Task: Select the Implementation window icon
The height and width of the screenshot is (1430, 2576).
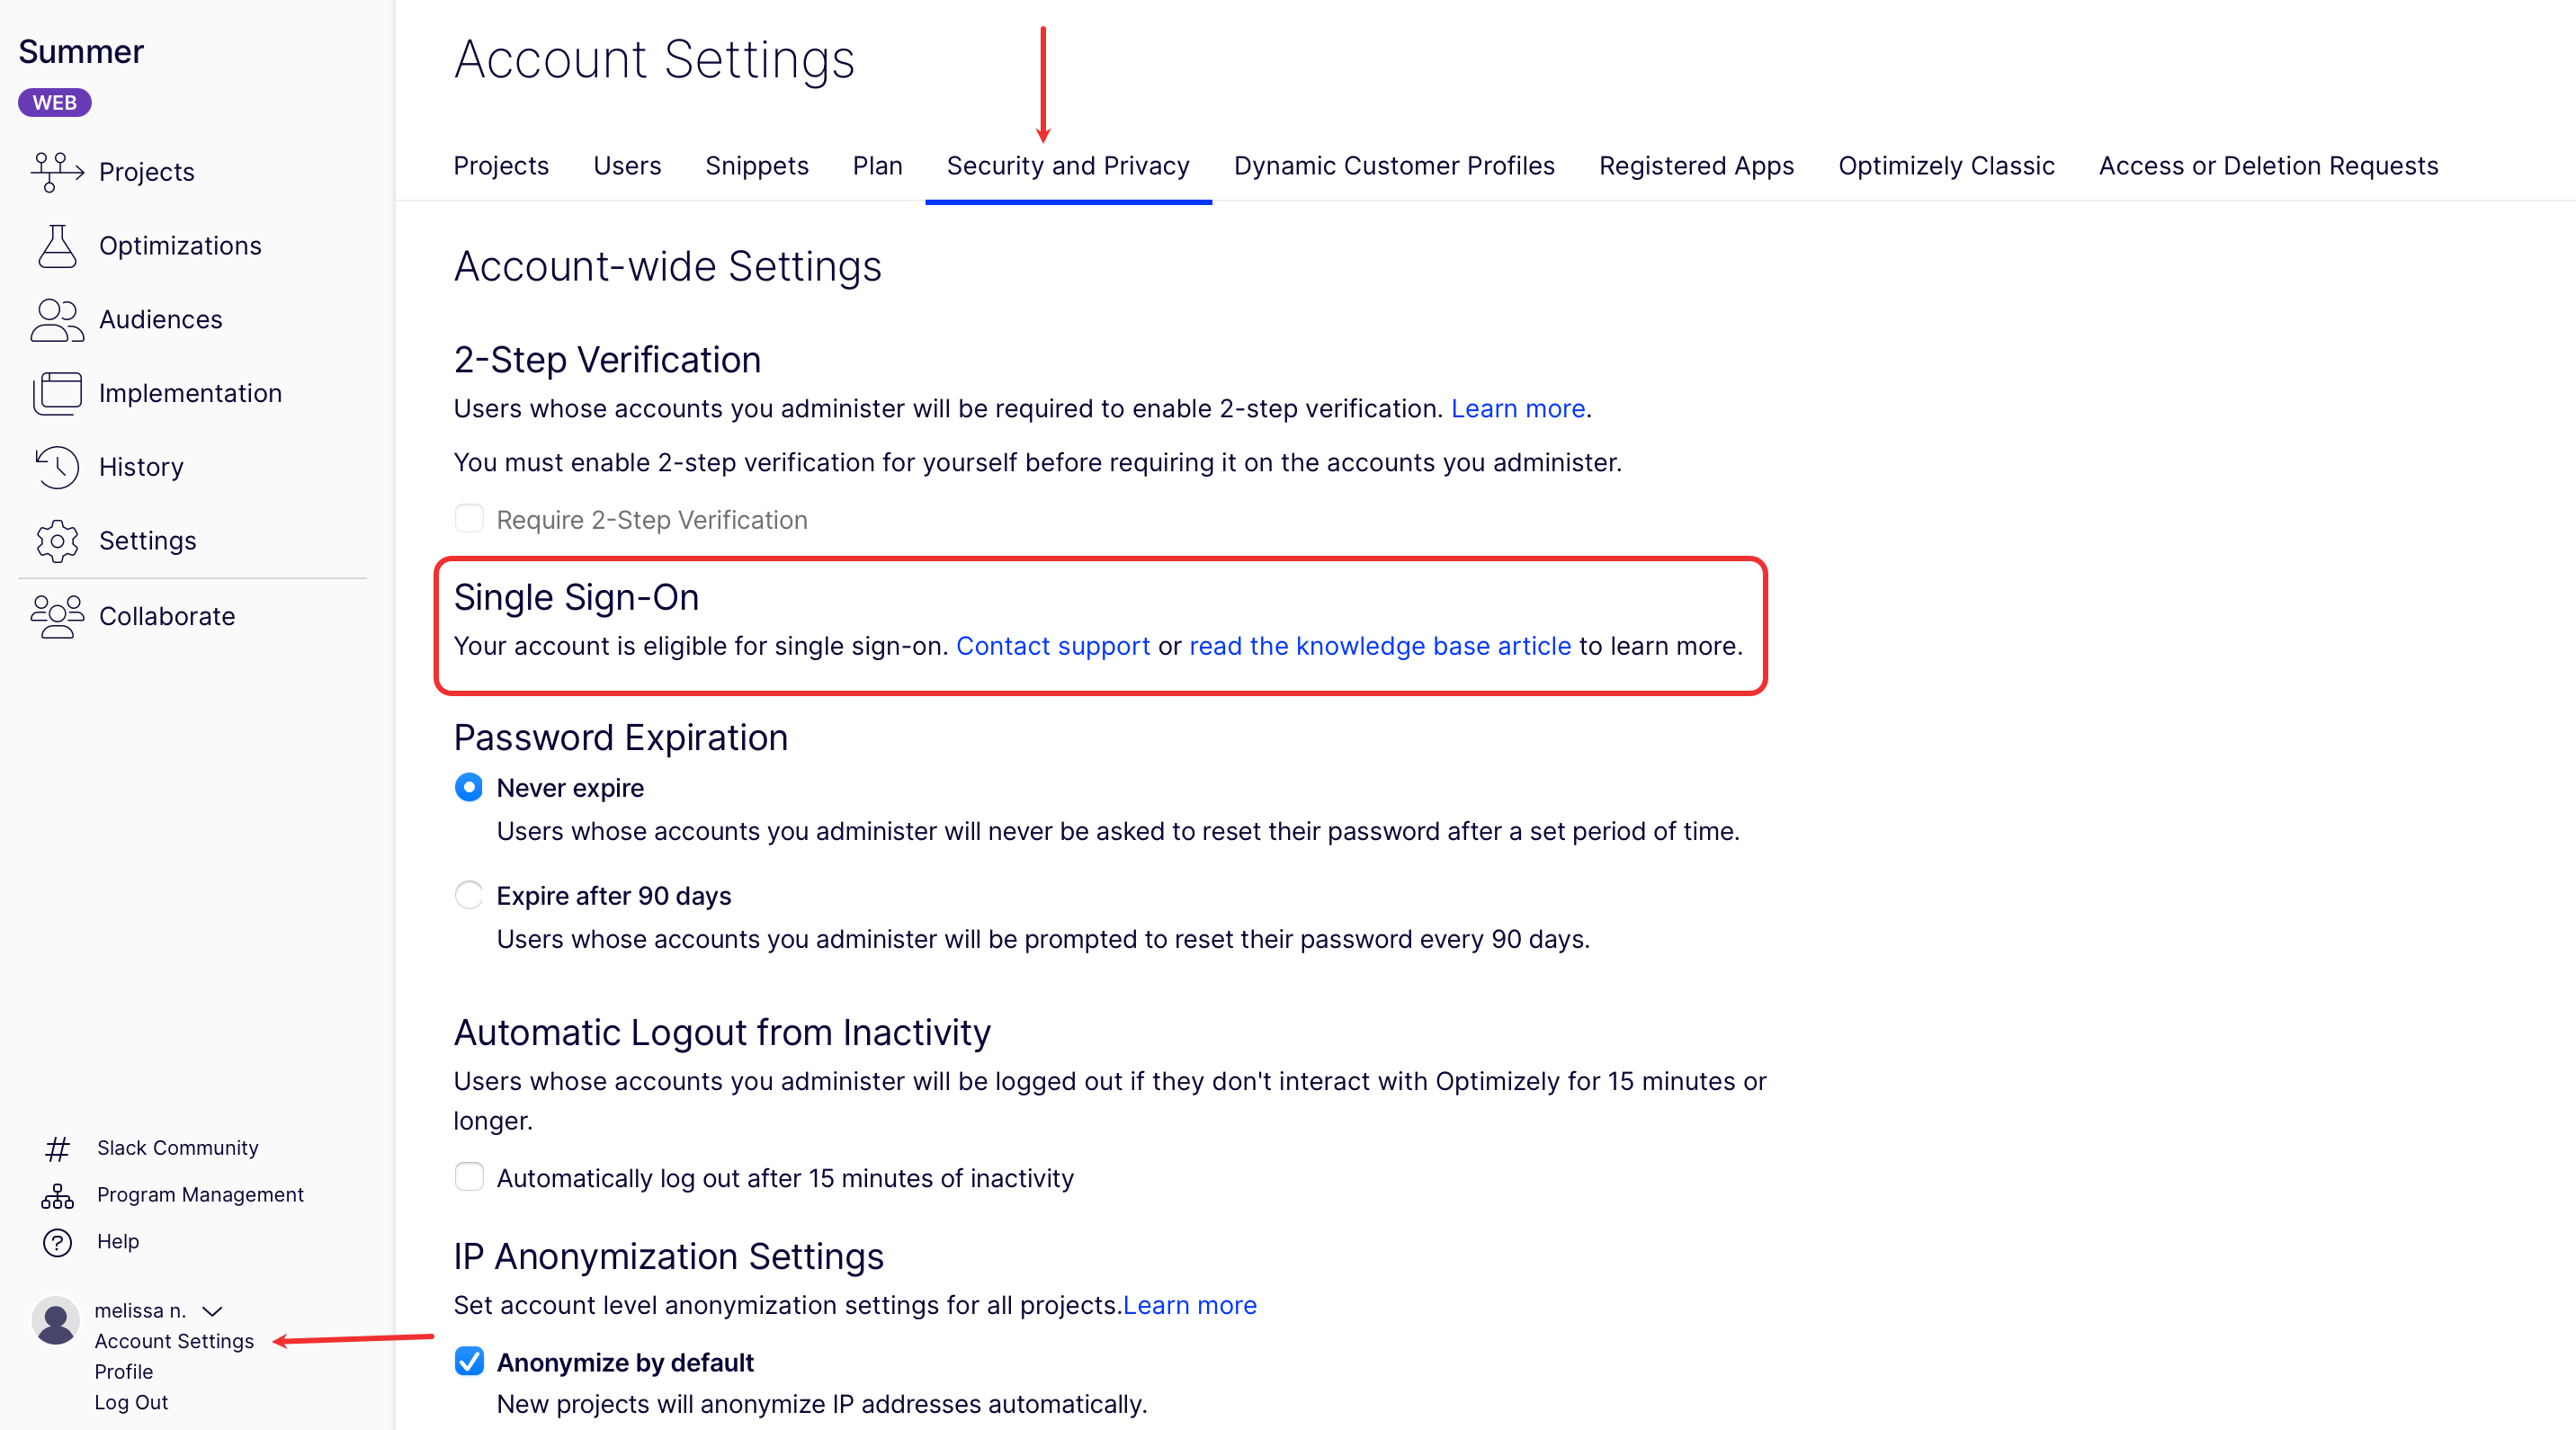Action: pos(57,393)
